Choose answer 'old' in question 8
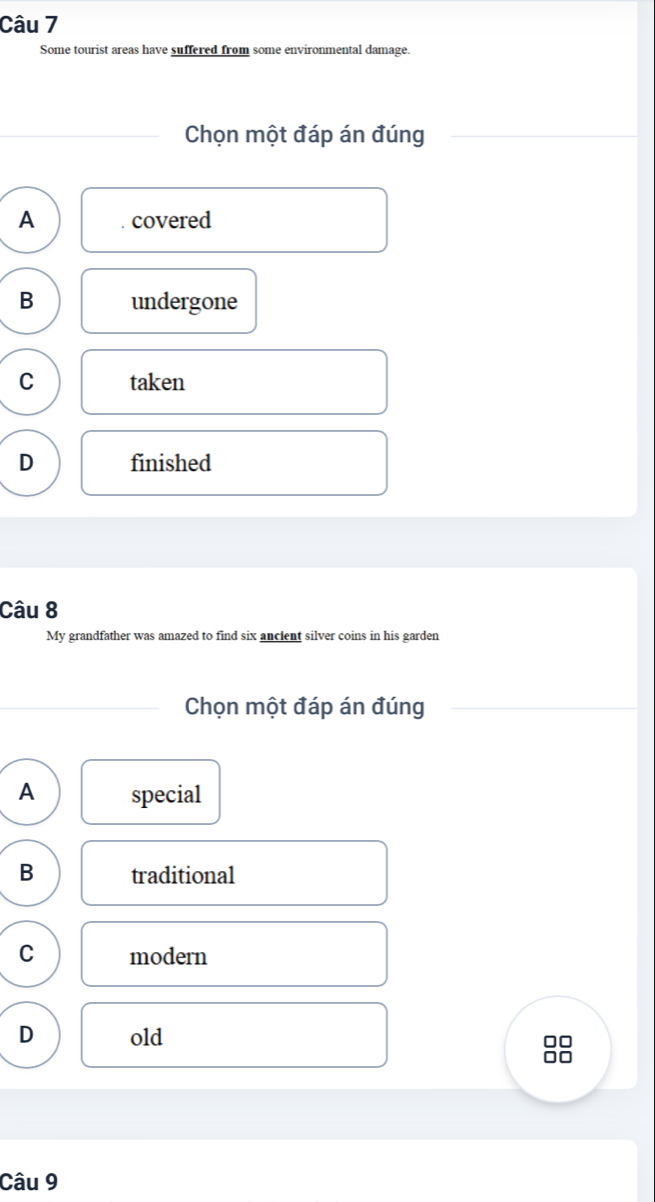The height and width of the screenshot is (1202, 655). point(234,1035)
